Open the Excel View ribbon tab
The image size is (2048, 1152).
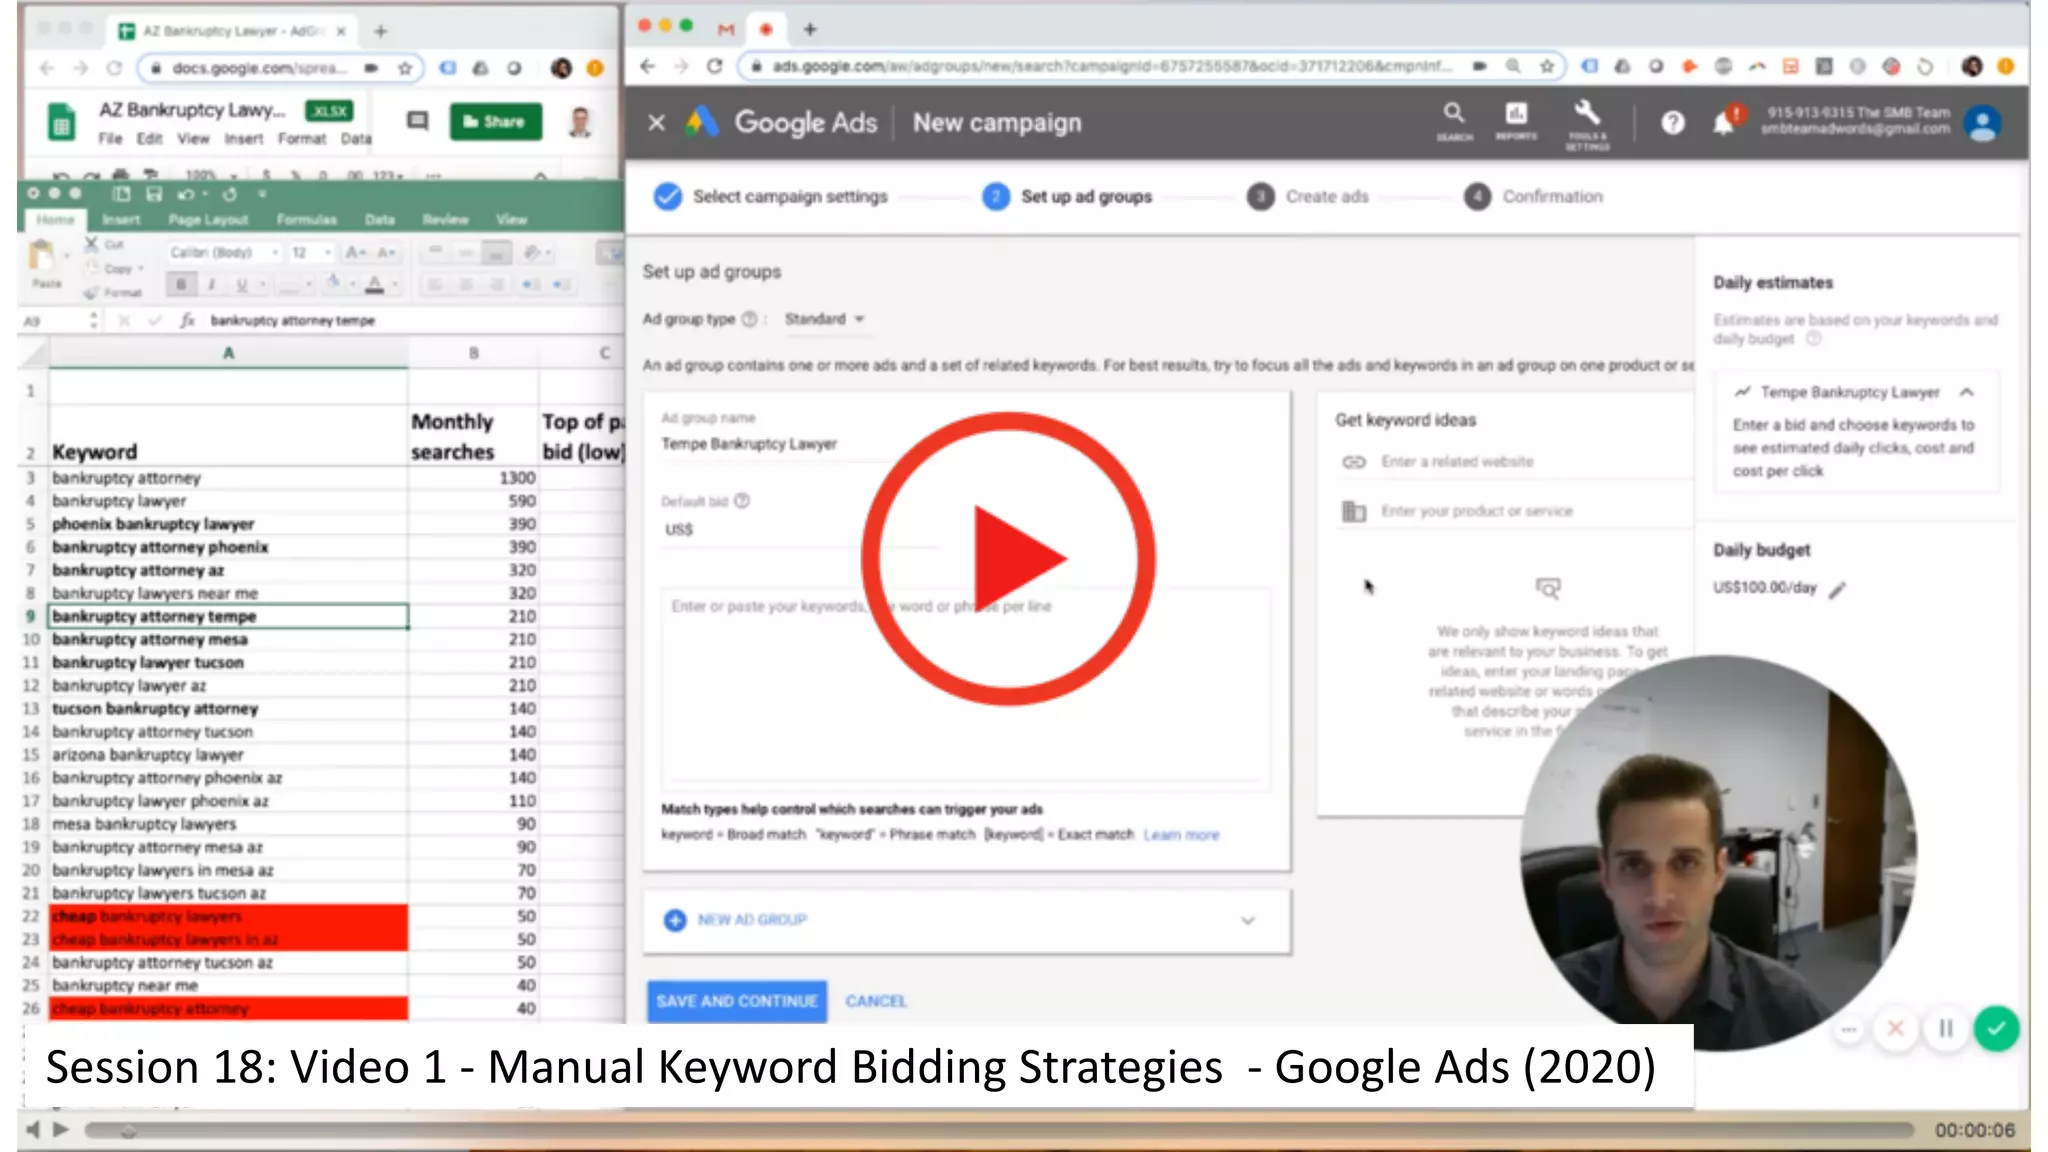511,219
